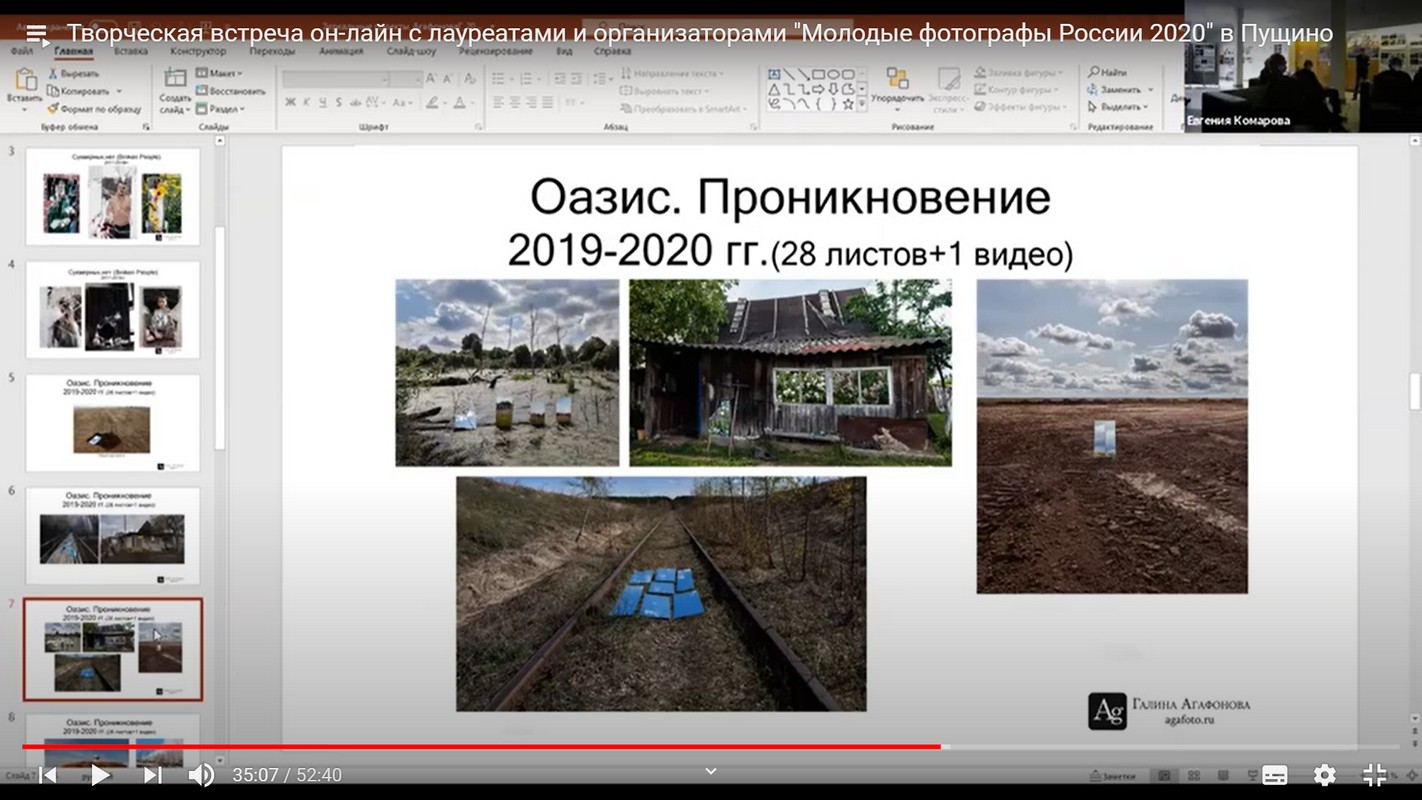Open the Макет layout dropdown
The image size is (1422, 800).
[219, 74]
